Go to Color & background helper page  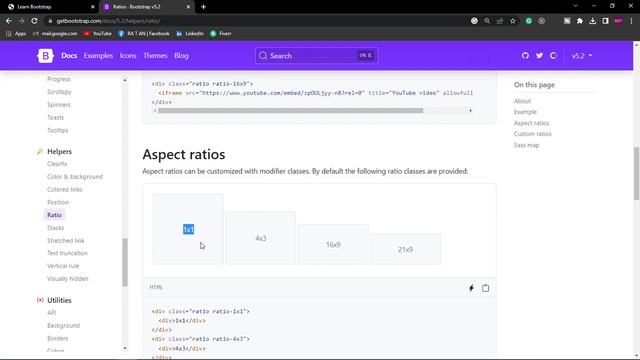click(x=75, y=177)
